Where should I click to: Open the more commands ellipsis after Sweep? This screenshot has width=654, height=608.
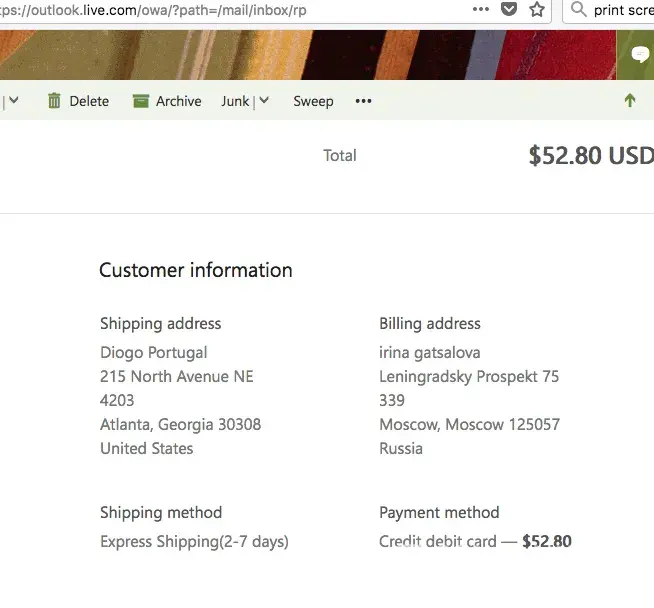(363, 101)
